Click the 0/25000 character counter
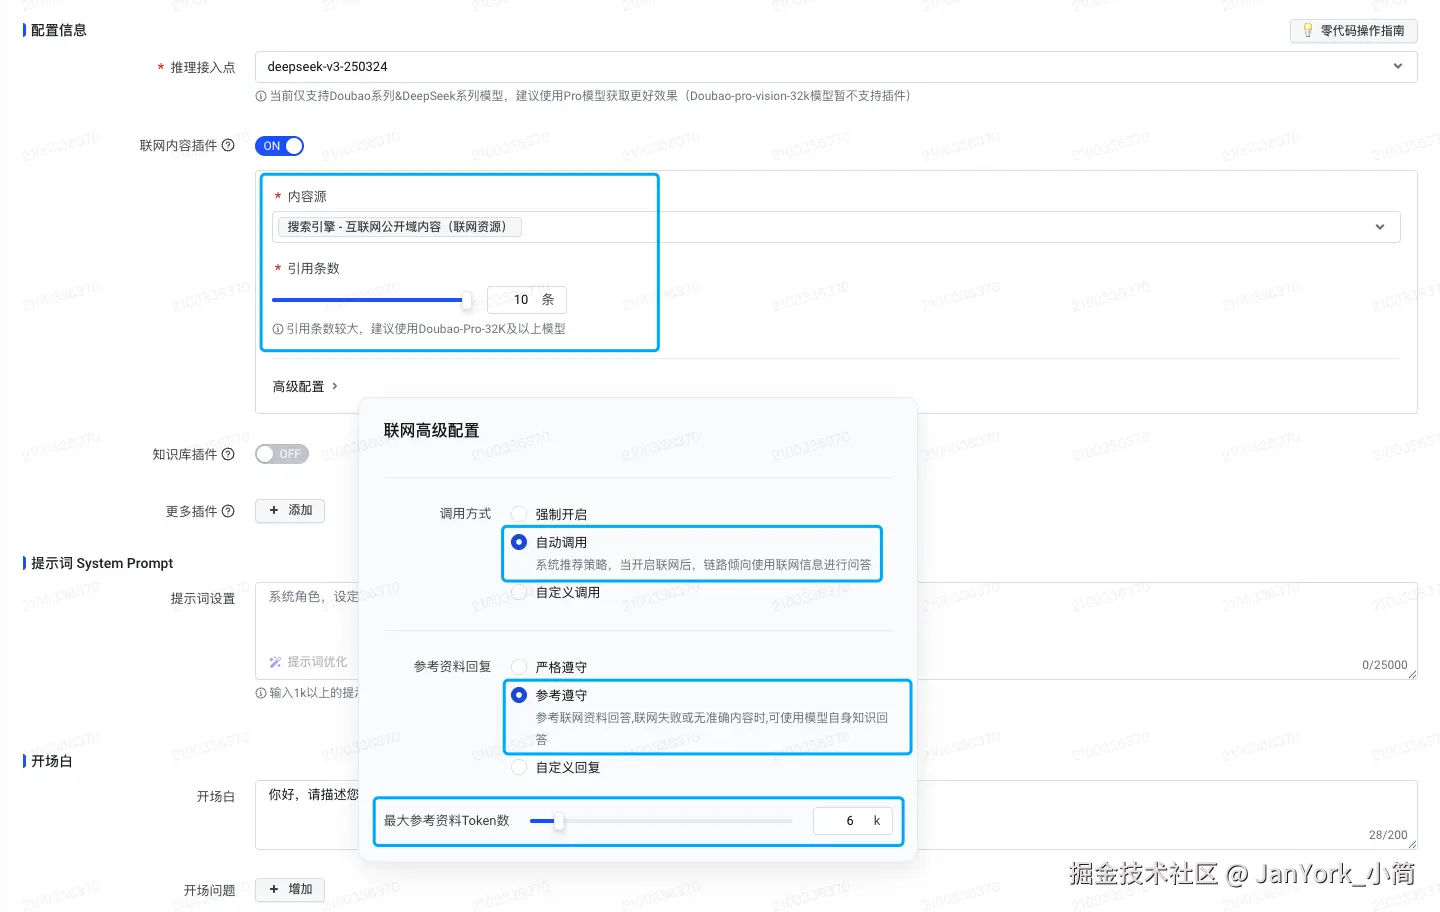This screenshot has width=1440, height=912. pyautogui.click(x=1384, y=665)
